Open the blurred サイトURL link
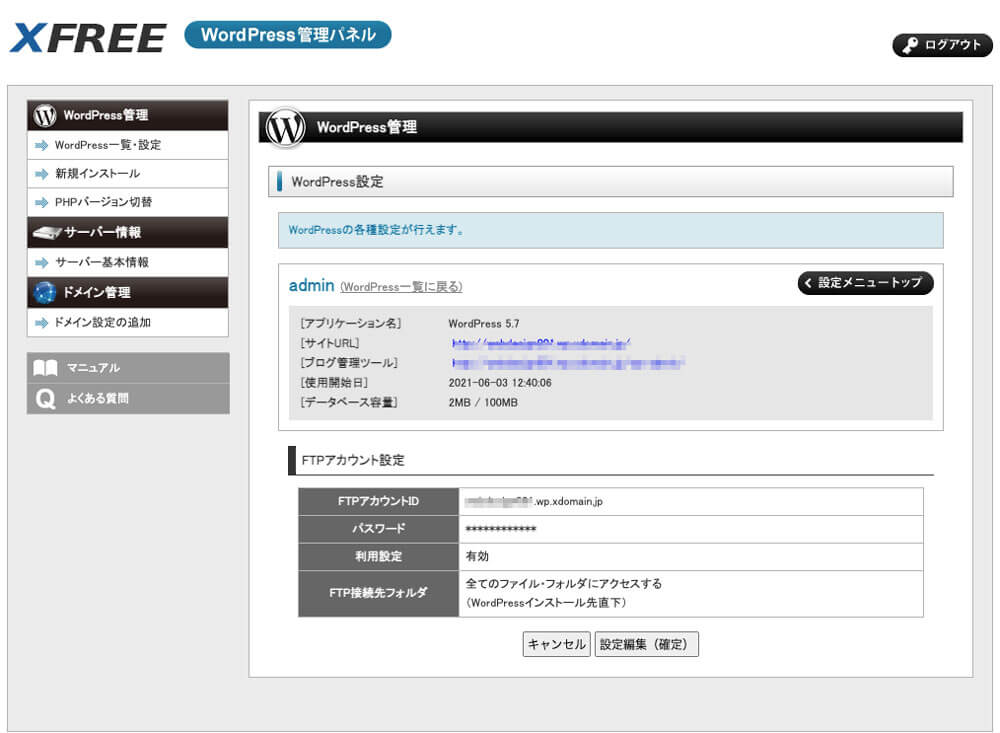 tap(540, 343)
